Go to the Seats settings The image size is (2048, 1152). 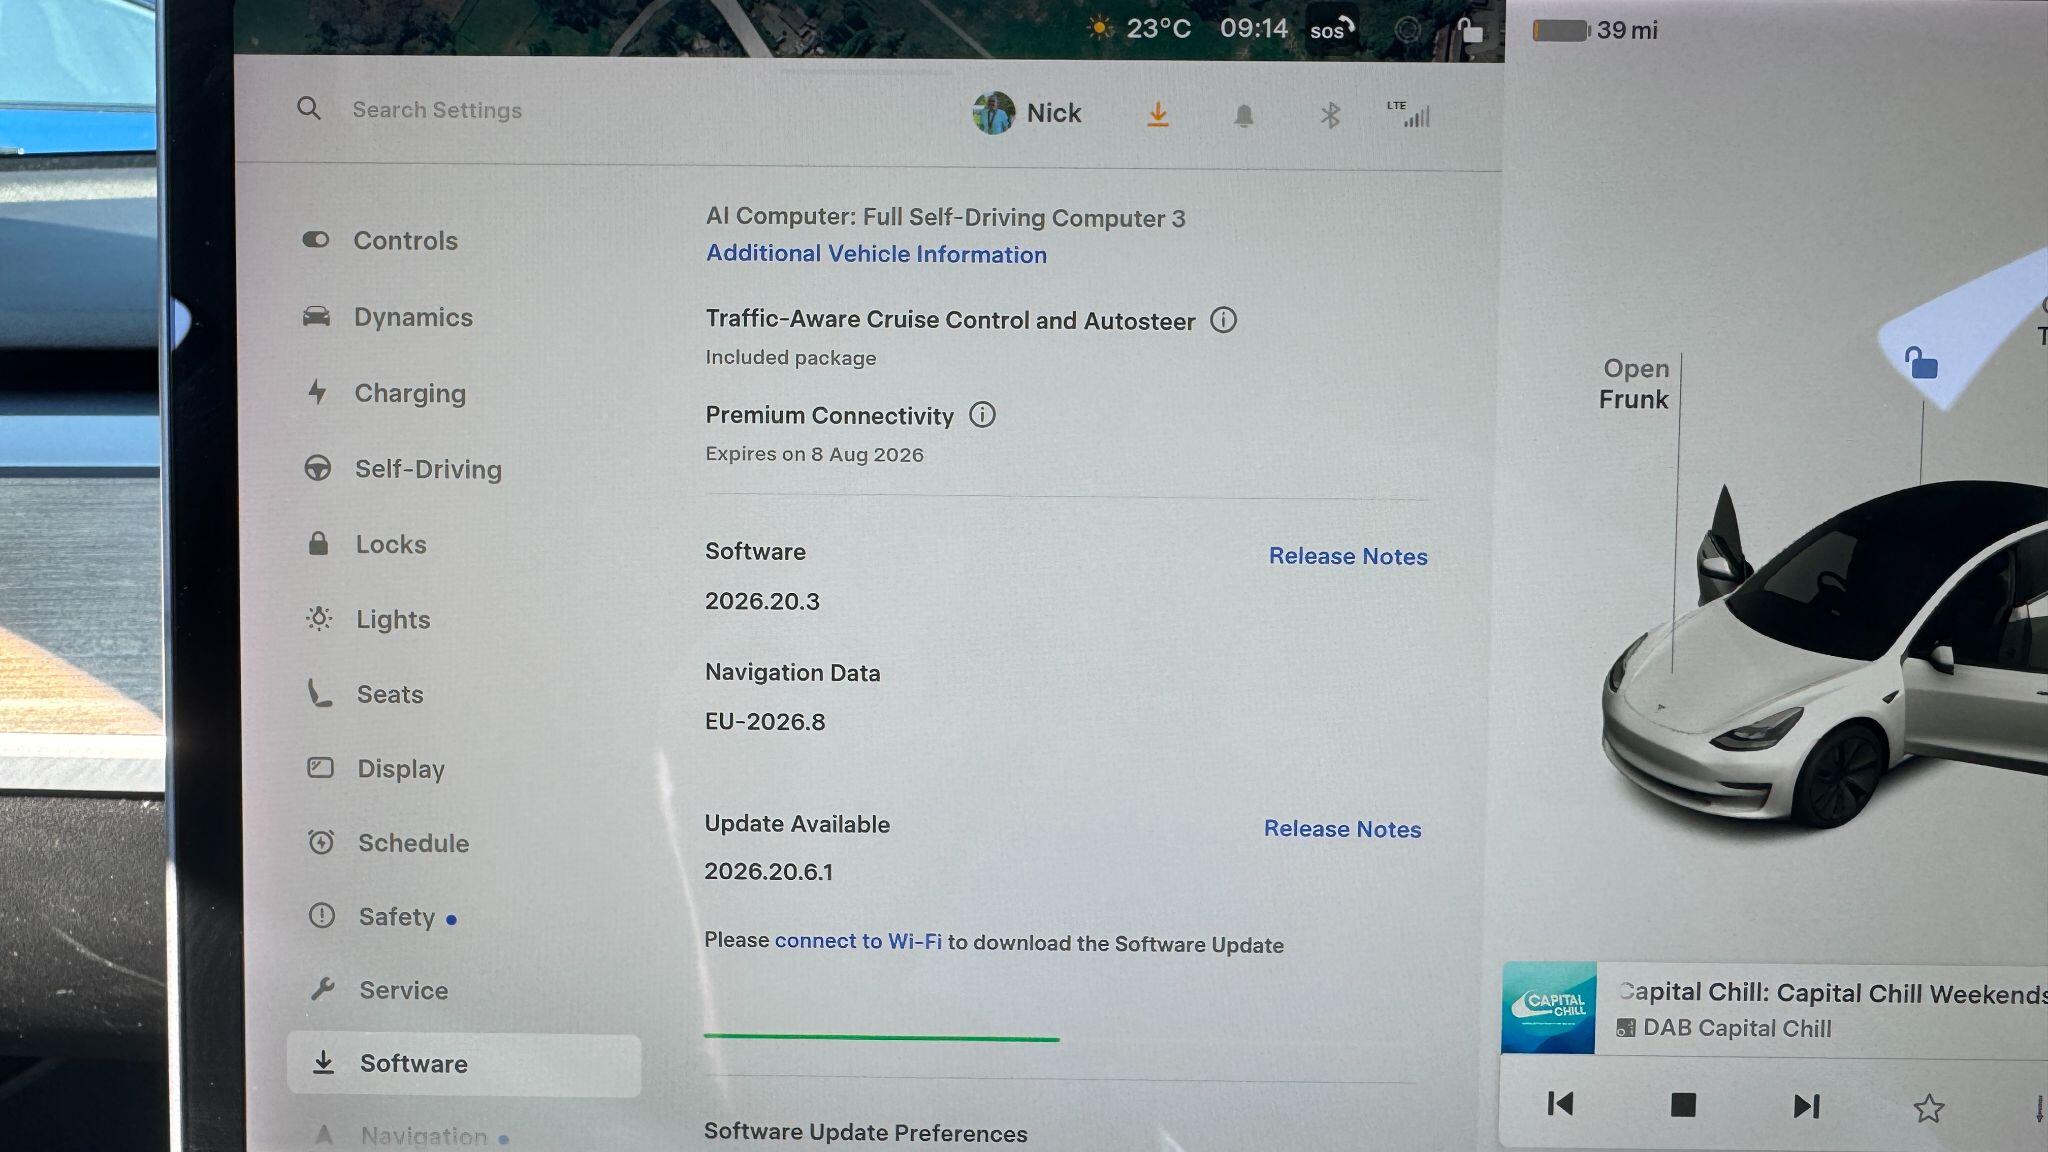click(x=365, y=694)
